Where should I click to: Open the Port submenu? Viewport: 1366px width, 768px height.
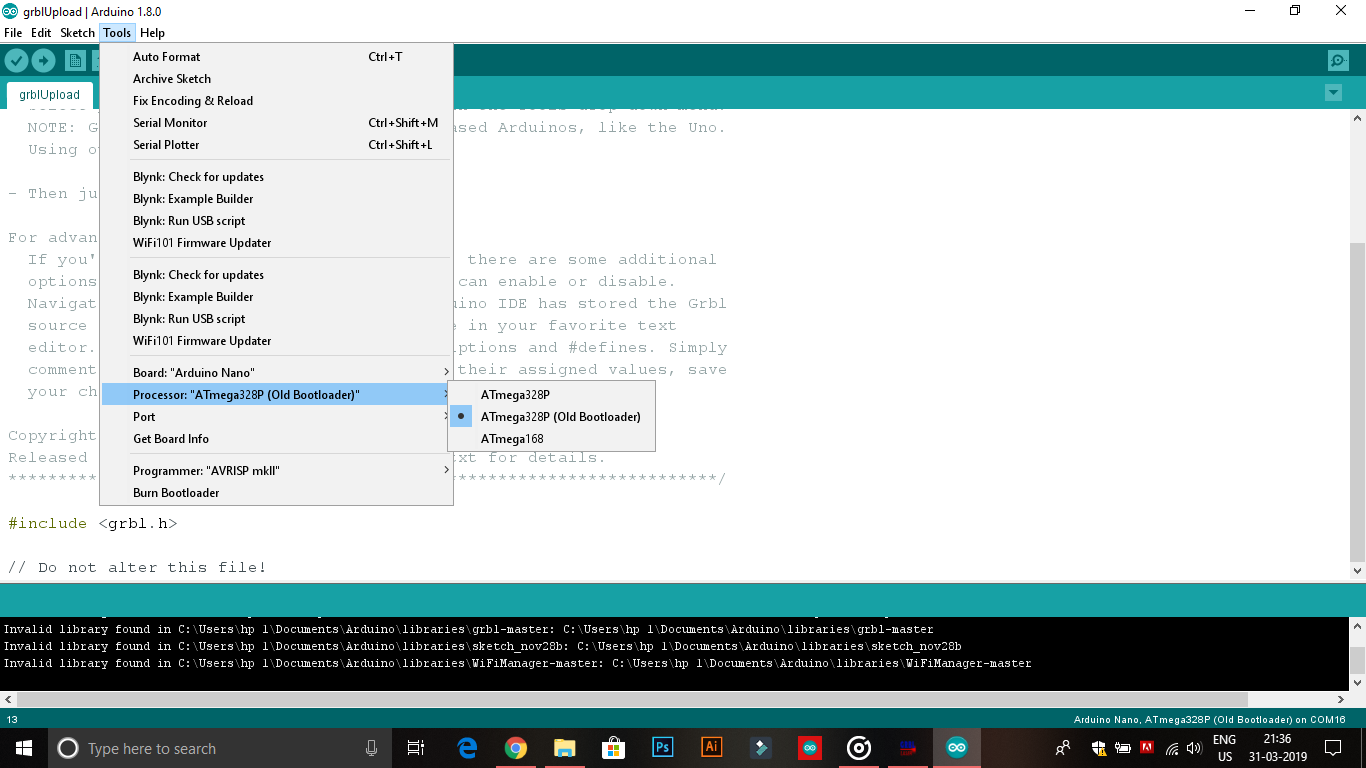(x=144, y=416)
